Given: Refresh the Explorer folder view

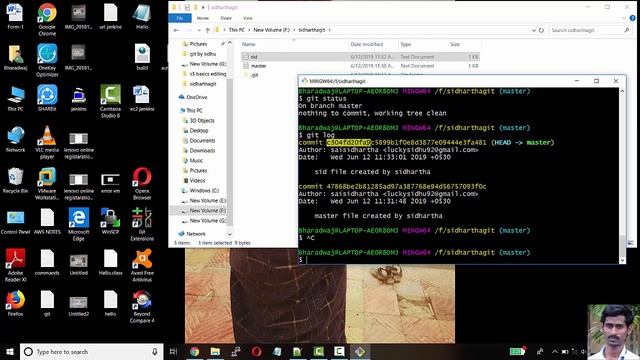Looking at the screenshot, I should 541,30.
